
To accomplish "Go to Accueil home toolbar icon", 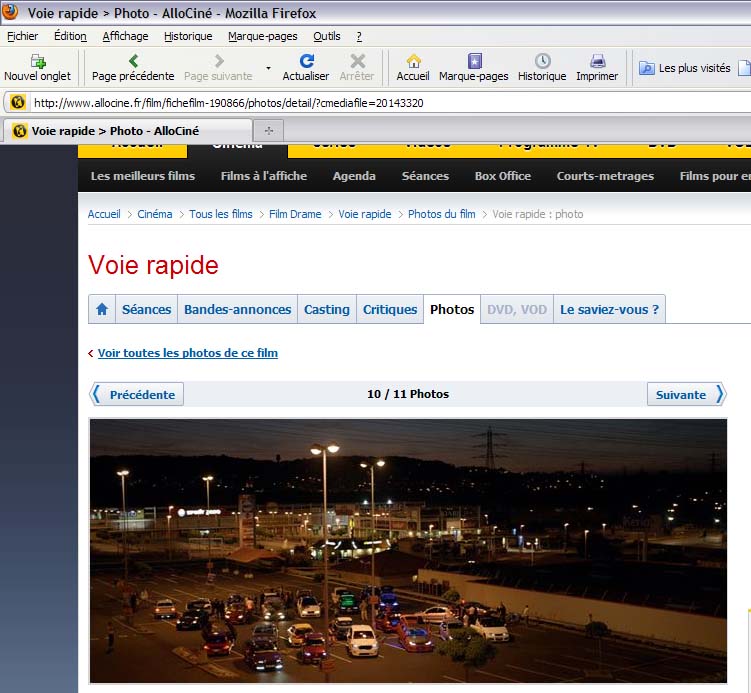I will [413, 61].
